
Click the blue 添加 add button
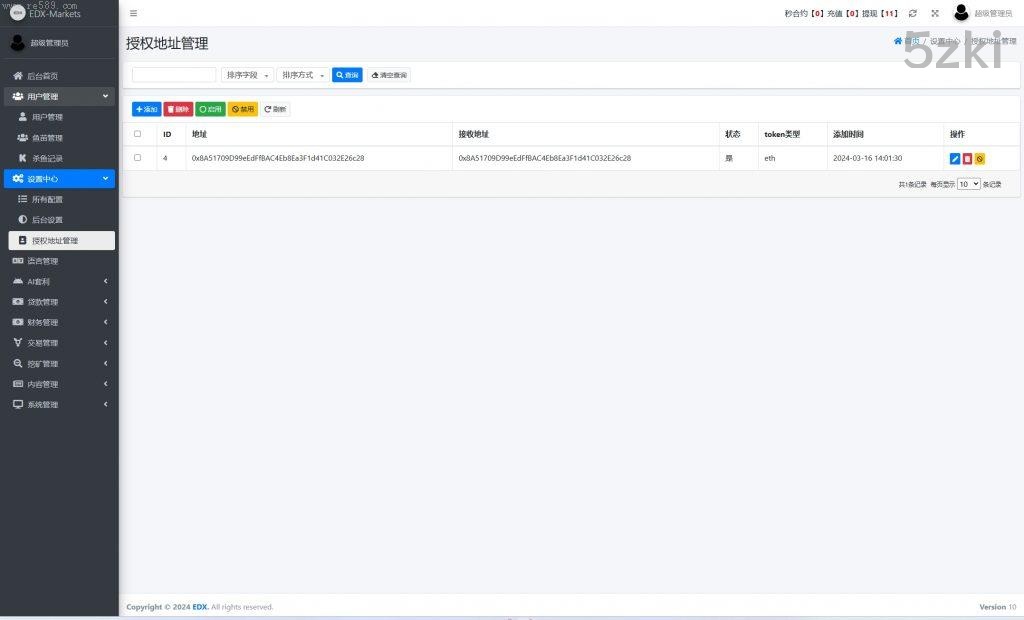146,109
